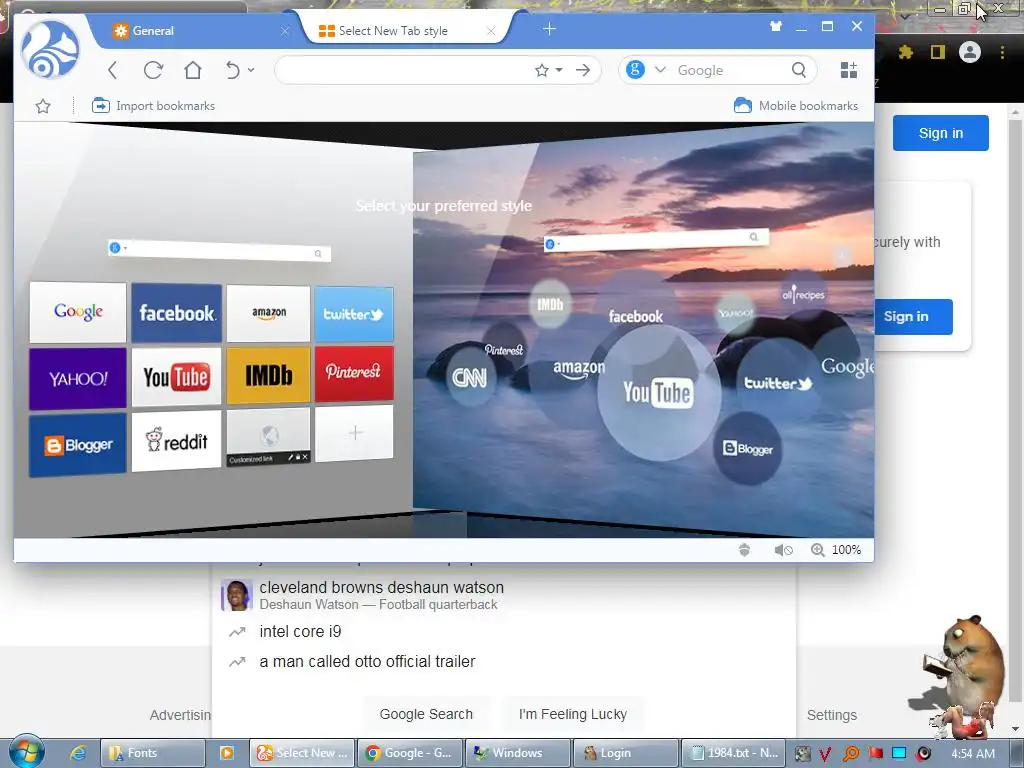This screenshot has height=768, width=1024.
Task: Expand the undo closed tabs dropdown arrow
Action: [x=251, y=70]
